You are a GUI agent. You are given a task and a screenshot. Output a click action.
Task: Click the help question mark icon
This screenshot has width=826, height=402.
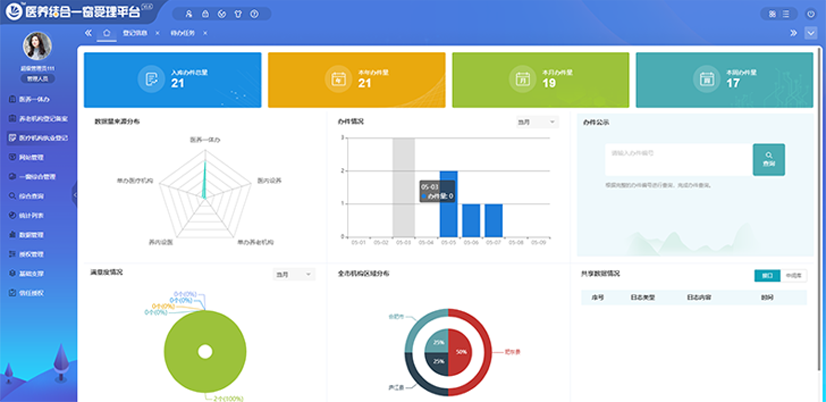click(x=253, y=14)
